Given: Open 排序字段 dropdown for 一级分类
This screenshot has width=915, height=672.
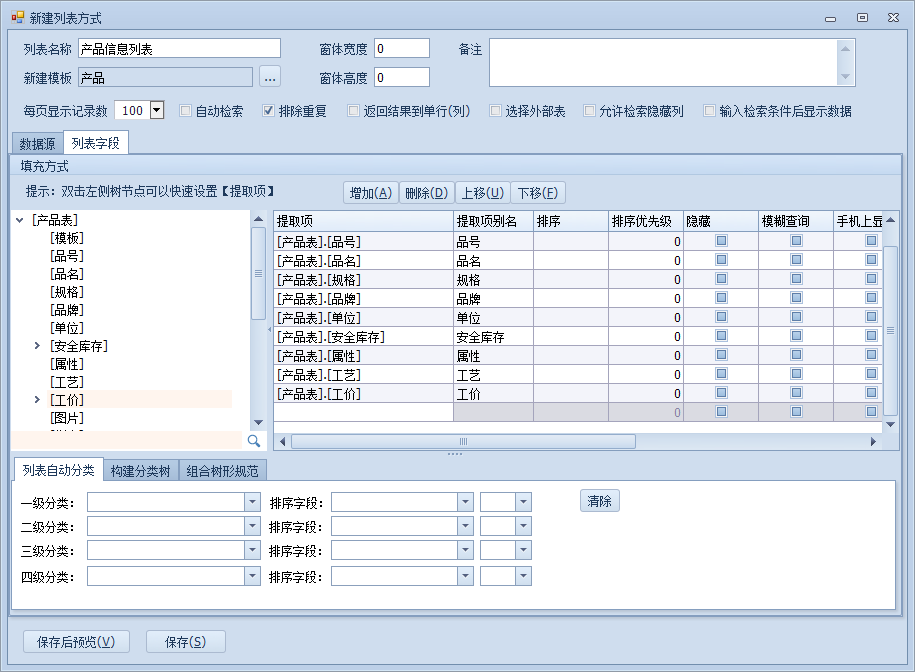Looking at the screenshot, I should [x=465, y=502].
